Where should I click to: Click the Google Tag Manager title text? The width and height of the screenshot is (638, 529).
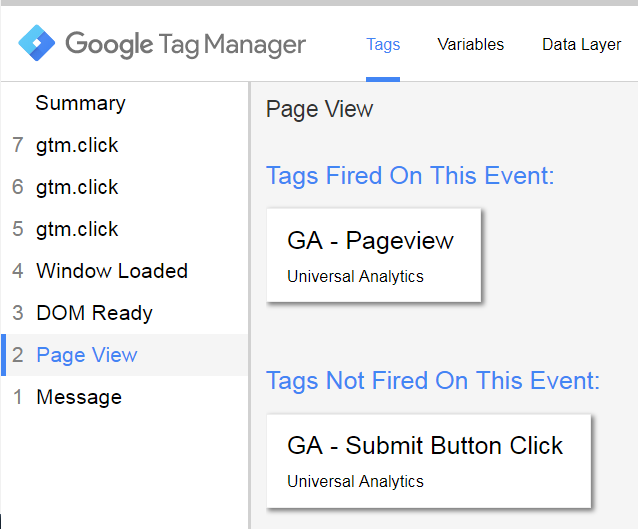185,45
